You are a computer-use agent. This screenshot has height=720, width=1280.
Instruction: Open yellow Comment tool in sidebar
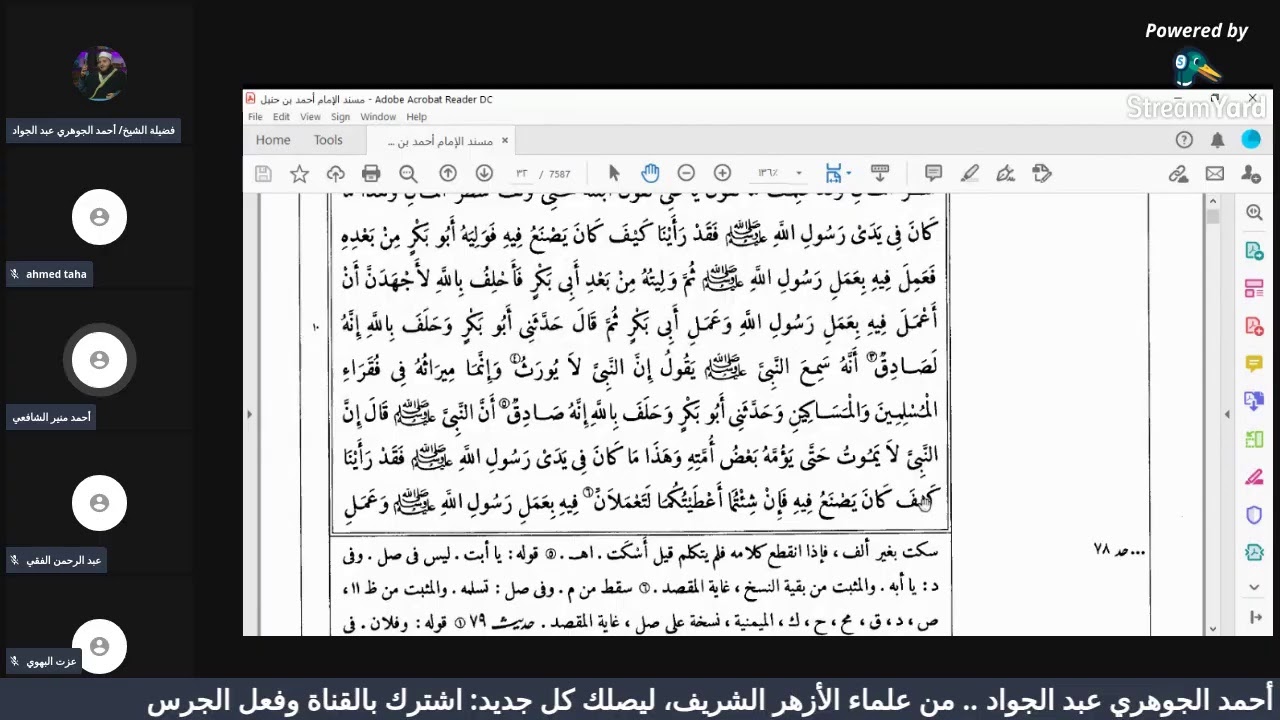[x=1254, y=364]
